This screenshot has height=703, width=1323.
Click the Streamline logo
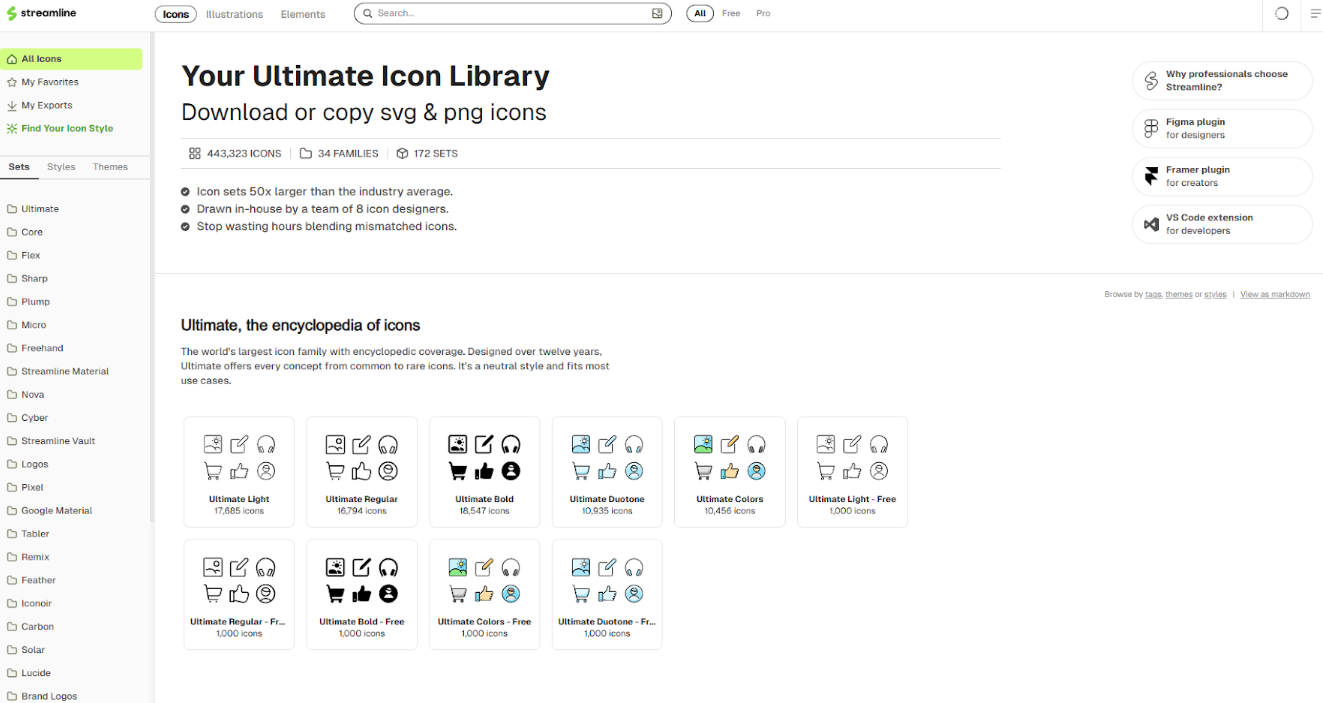(x=41, y=14)
